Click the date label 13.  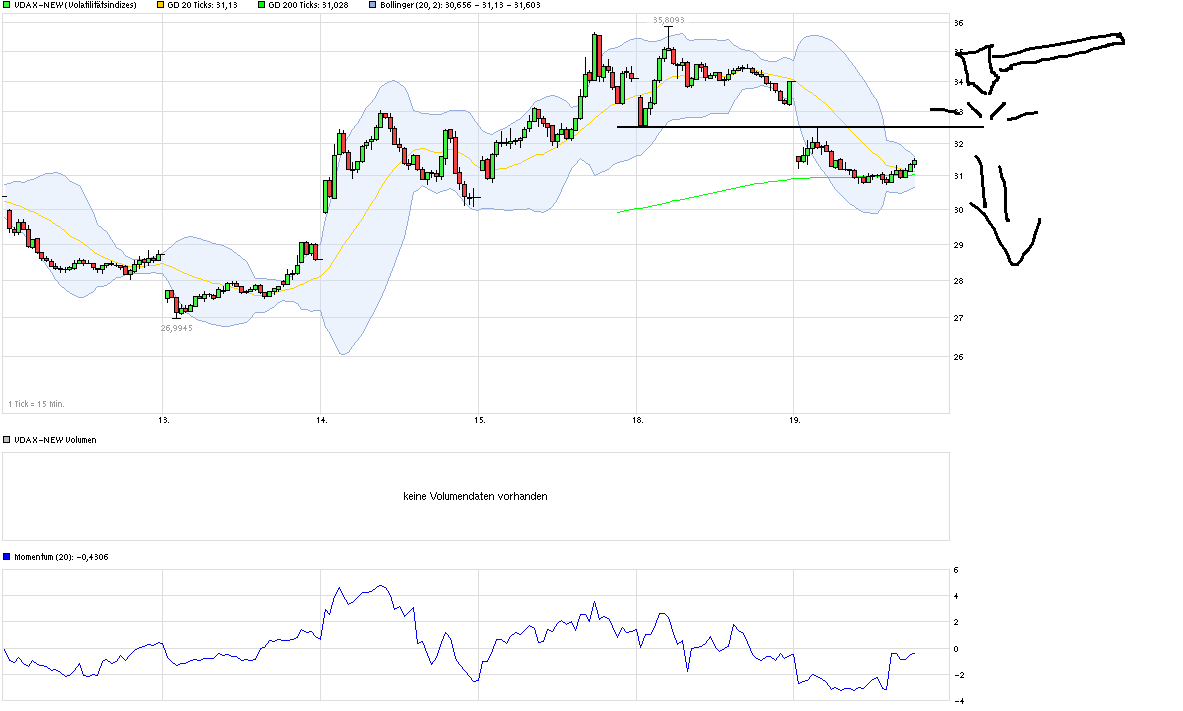pos(162,420)
